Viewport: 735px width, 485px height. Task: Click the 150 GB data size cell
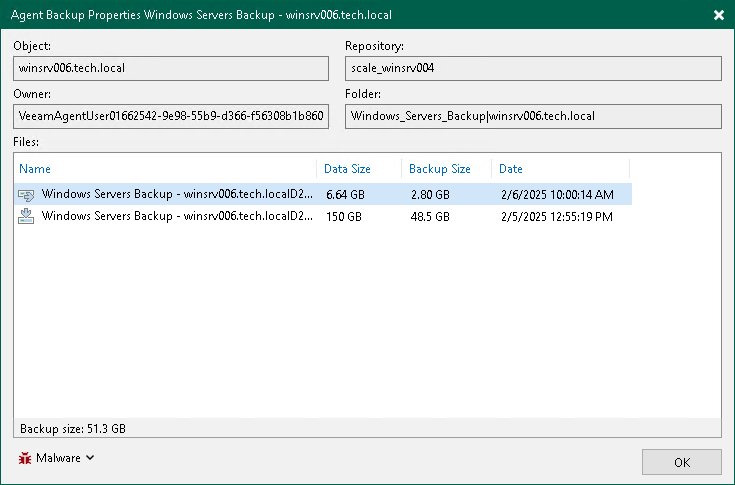click(x=344, y=216)
